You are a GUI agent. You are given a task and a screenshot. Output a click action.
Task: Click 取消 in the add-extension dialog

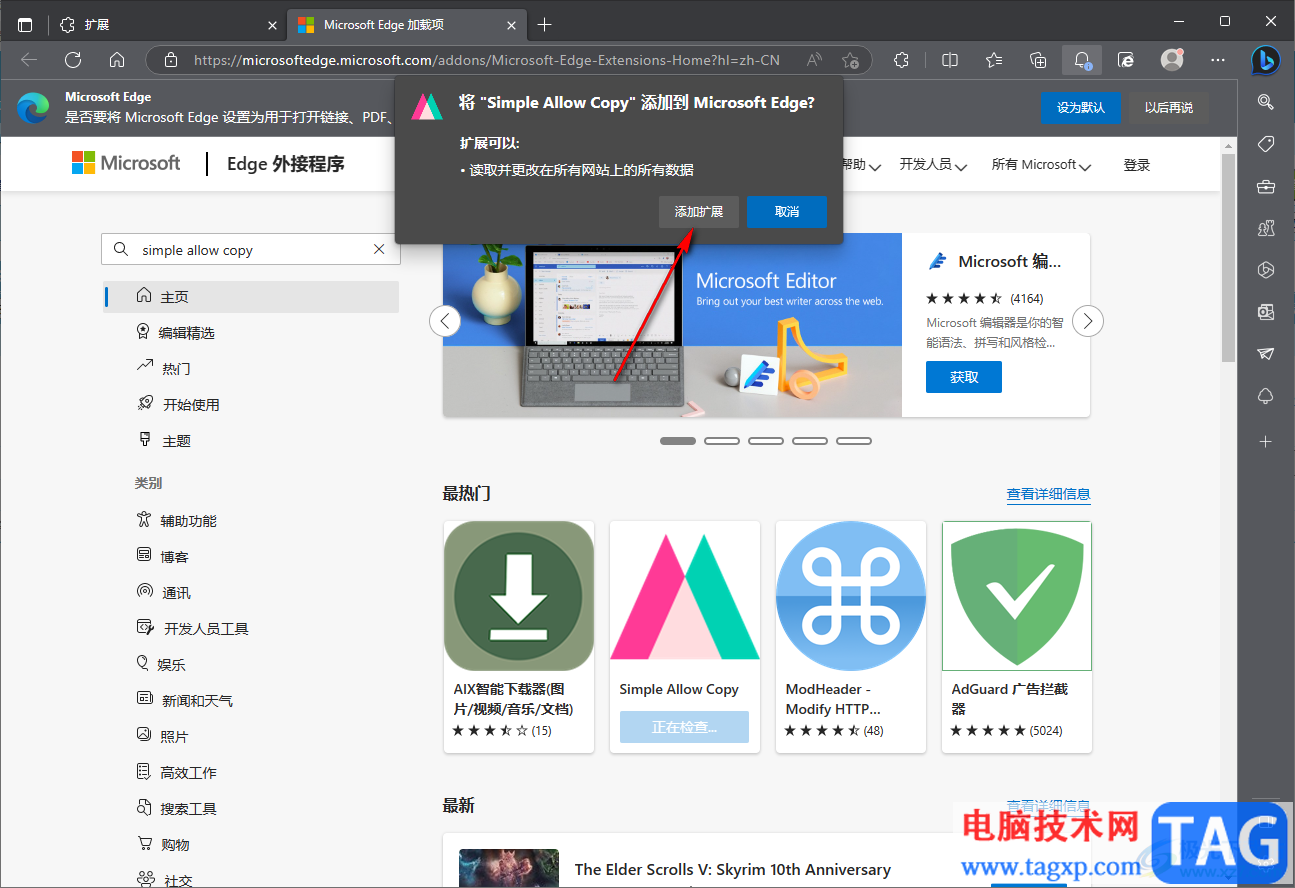point(787,212)
